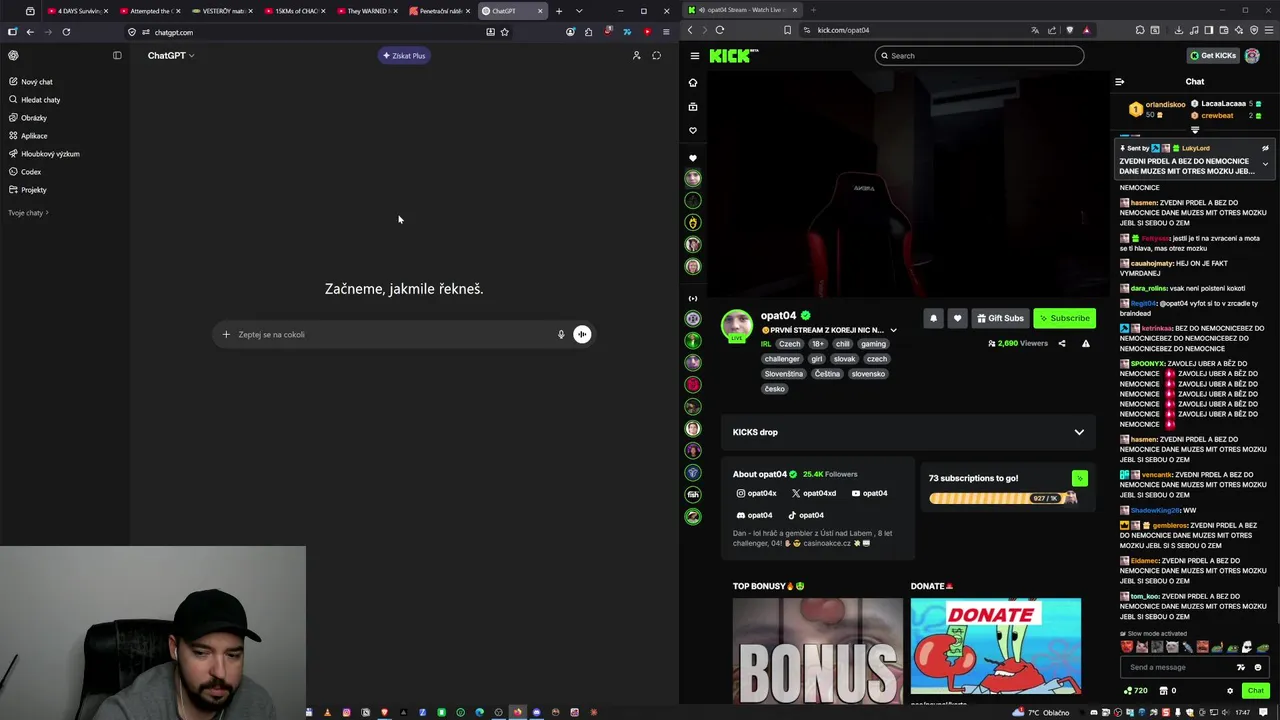Expand the KICKS drop section
Viewport: 1280px width, 720px height.
pyautogui.click(x=908, y=432)
